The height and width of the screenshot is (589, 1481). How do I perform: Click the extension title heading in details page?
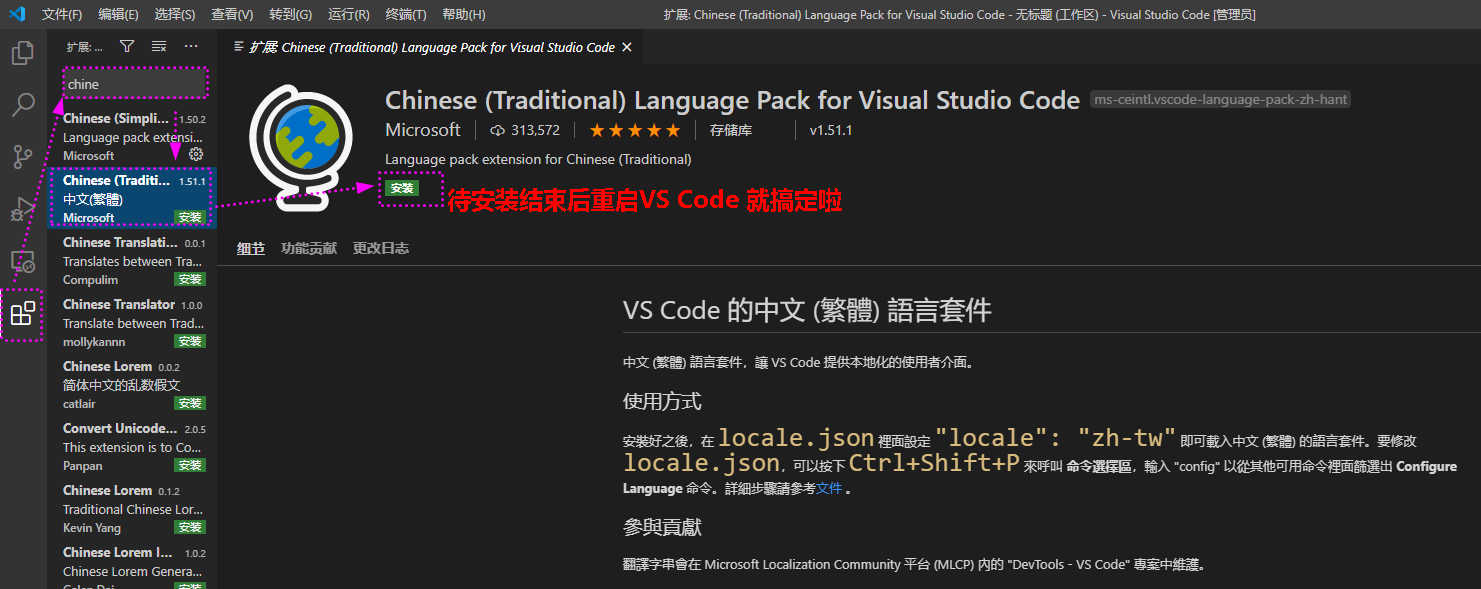pyautogui.click(x=732, y=100)
